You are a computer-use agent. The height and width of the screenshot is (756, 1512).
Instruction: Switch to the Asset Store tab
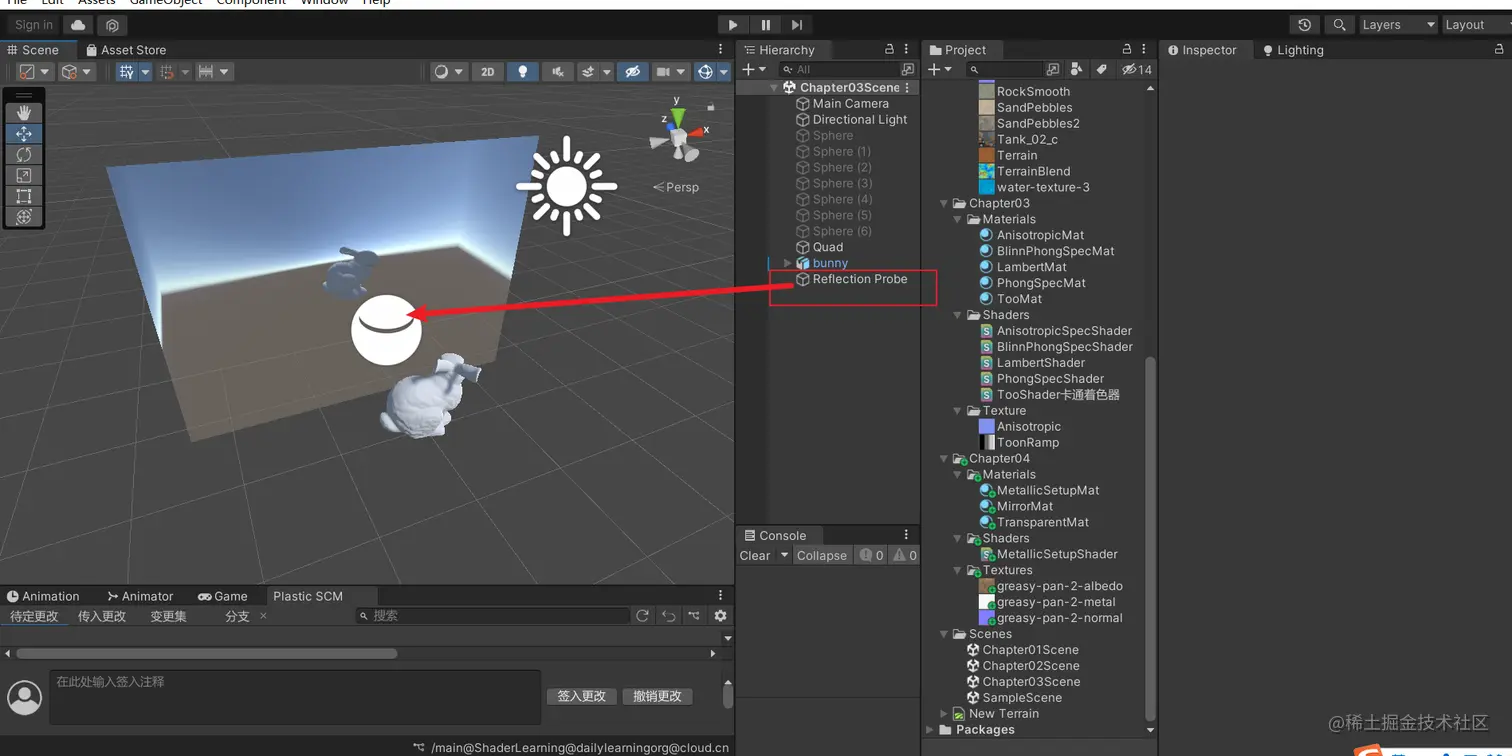[125, 50]
